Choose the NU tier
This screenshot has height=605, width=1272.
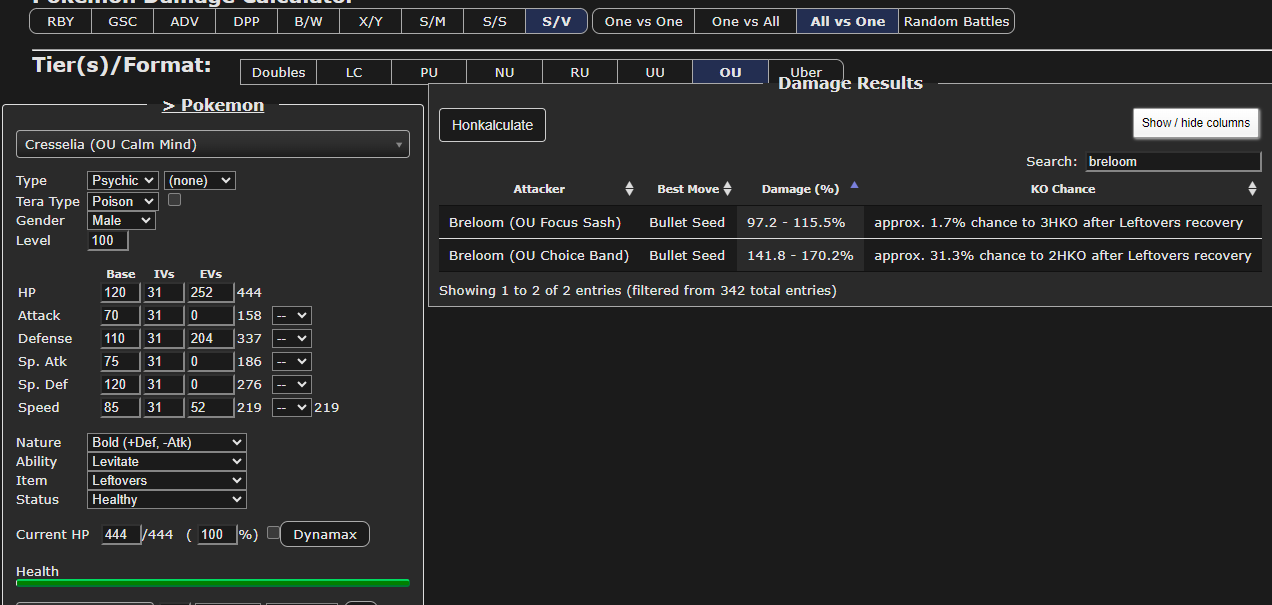coord(505,72)
